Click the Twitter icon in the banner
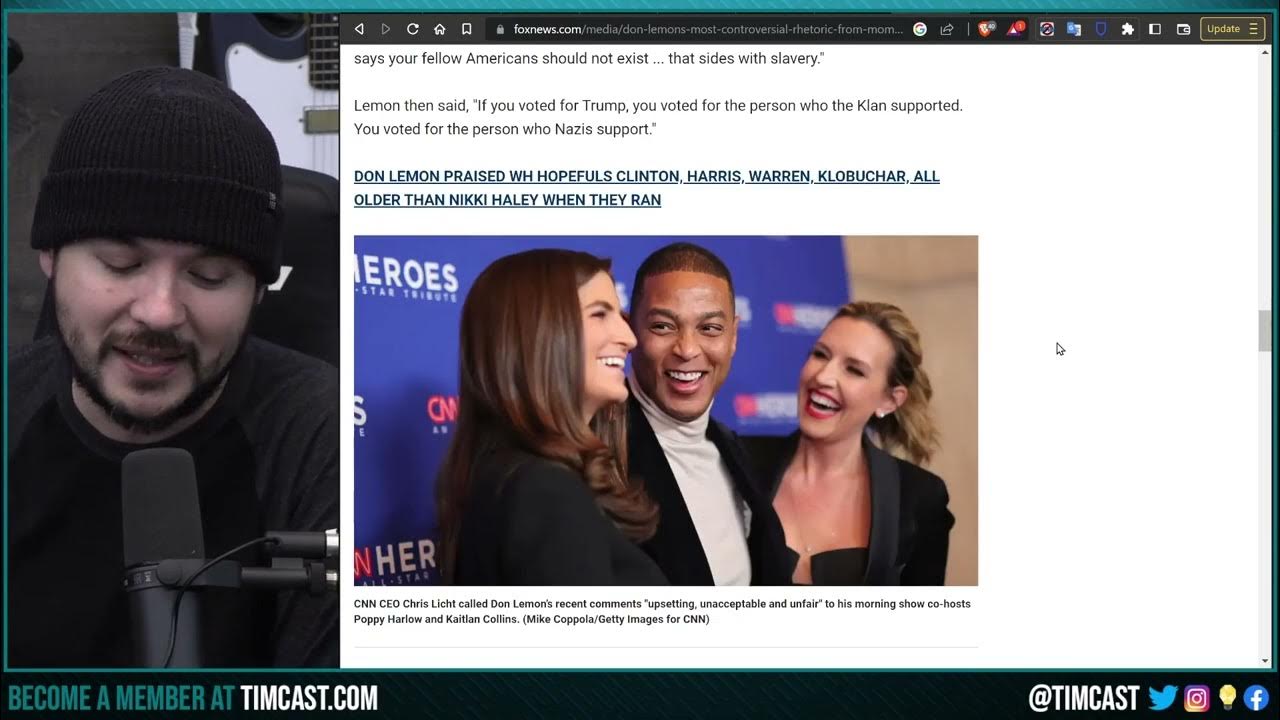This screenshot has height=720, width=1280. coord(1163,697)
